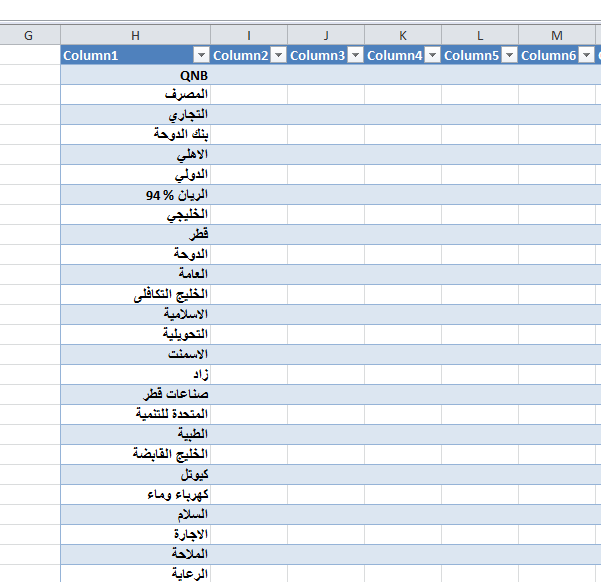The image size is (601, 582).
Task: Select the cell containing الخليجي
Action: 135,215
